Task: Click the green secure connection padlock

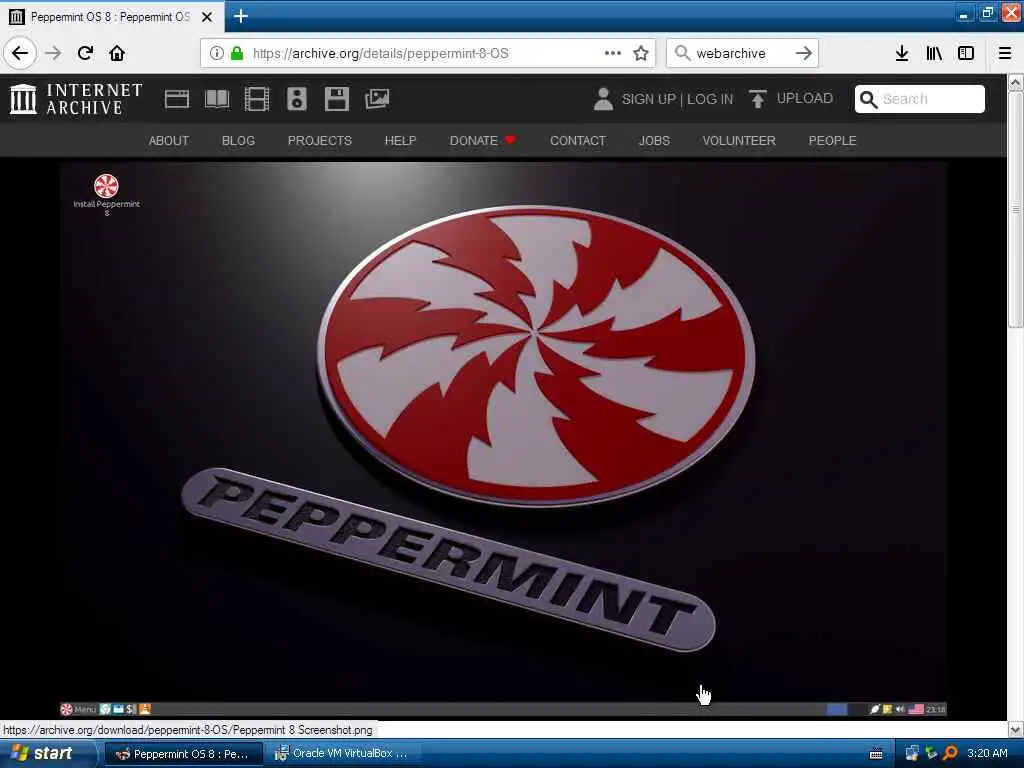Action: (x=237, y=53)
